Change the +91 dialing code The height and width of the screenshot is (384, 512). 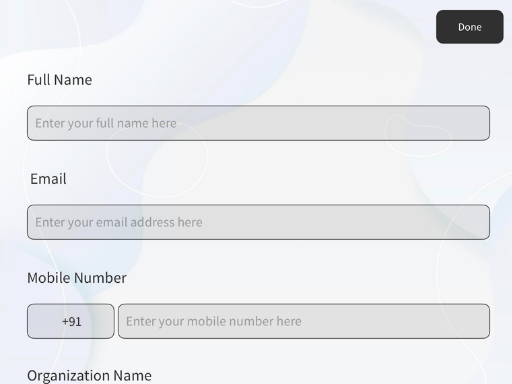pyautogui.click(x=71, y=321)
